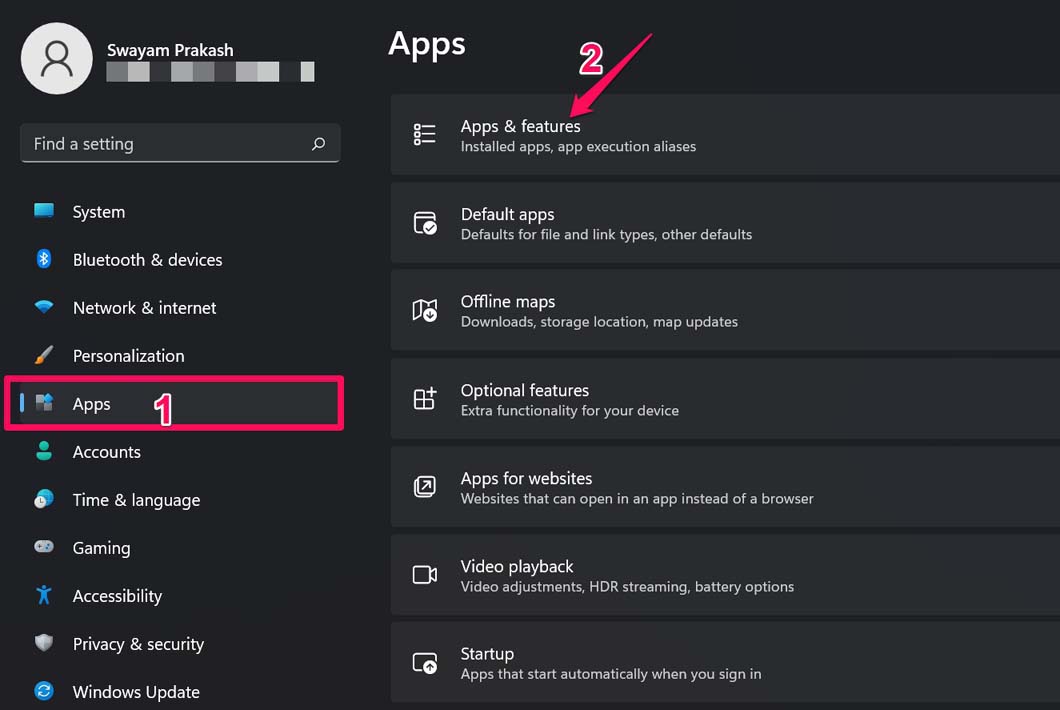The height and width of the screenshot is (710, 1060).
Task: Open Accounts settings
Action: pyautogui.click(x=107, y=452)
